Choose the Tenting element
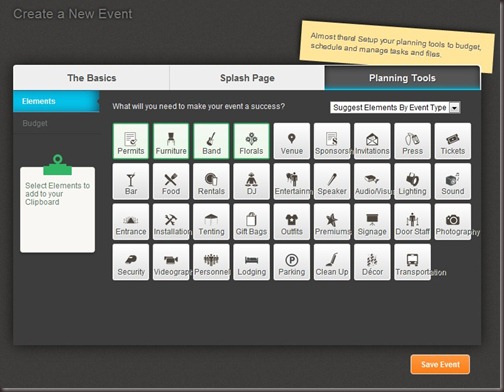The width and height of the screenshot is (504, 392). click(211, 222)
